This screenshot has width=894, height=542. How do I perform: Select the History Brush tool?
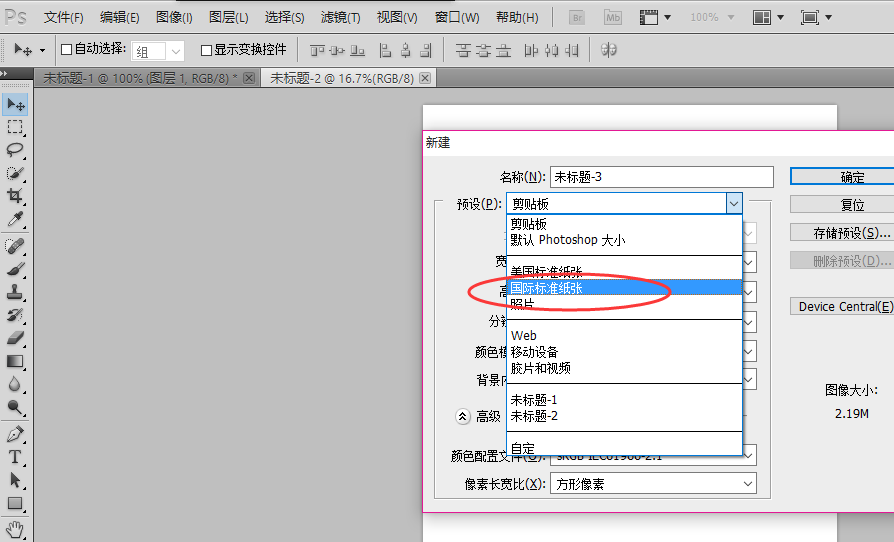click(x=15, y=315)
